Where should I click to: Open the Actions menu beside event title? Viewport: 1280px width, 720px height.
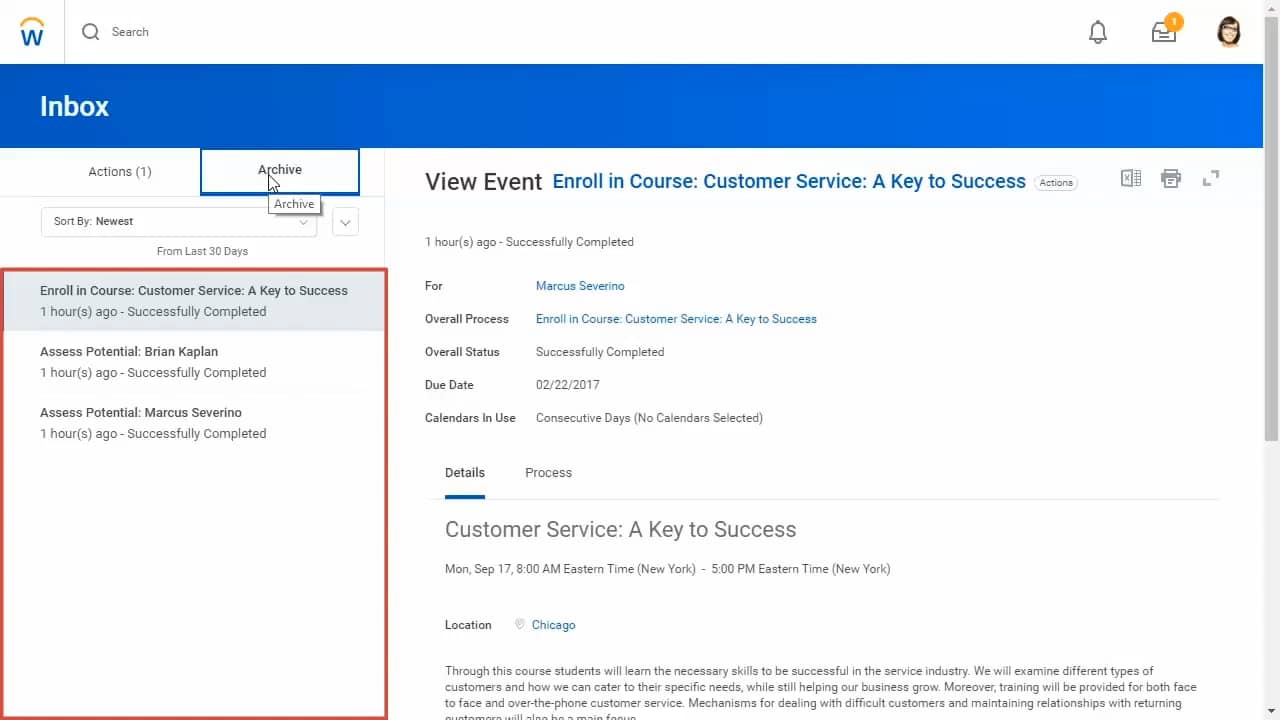click(1056, 183)
